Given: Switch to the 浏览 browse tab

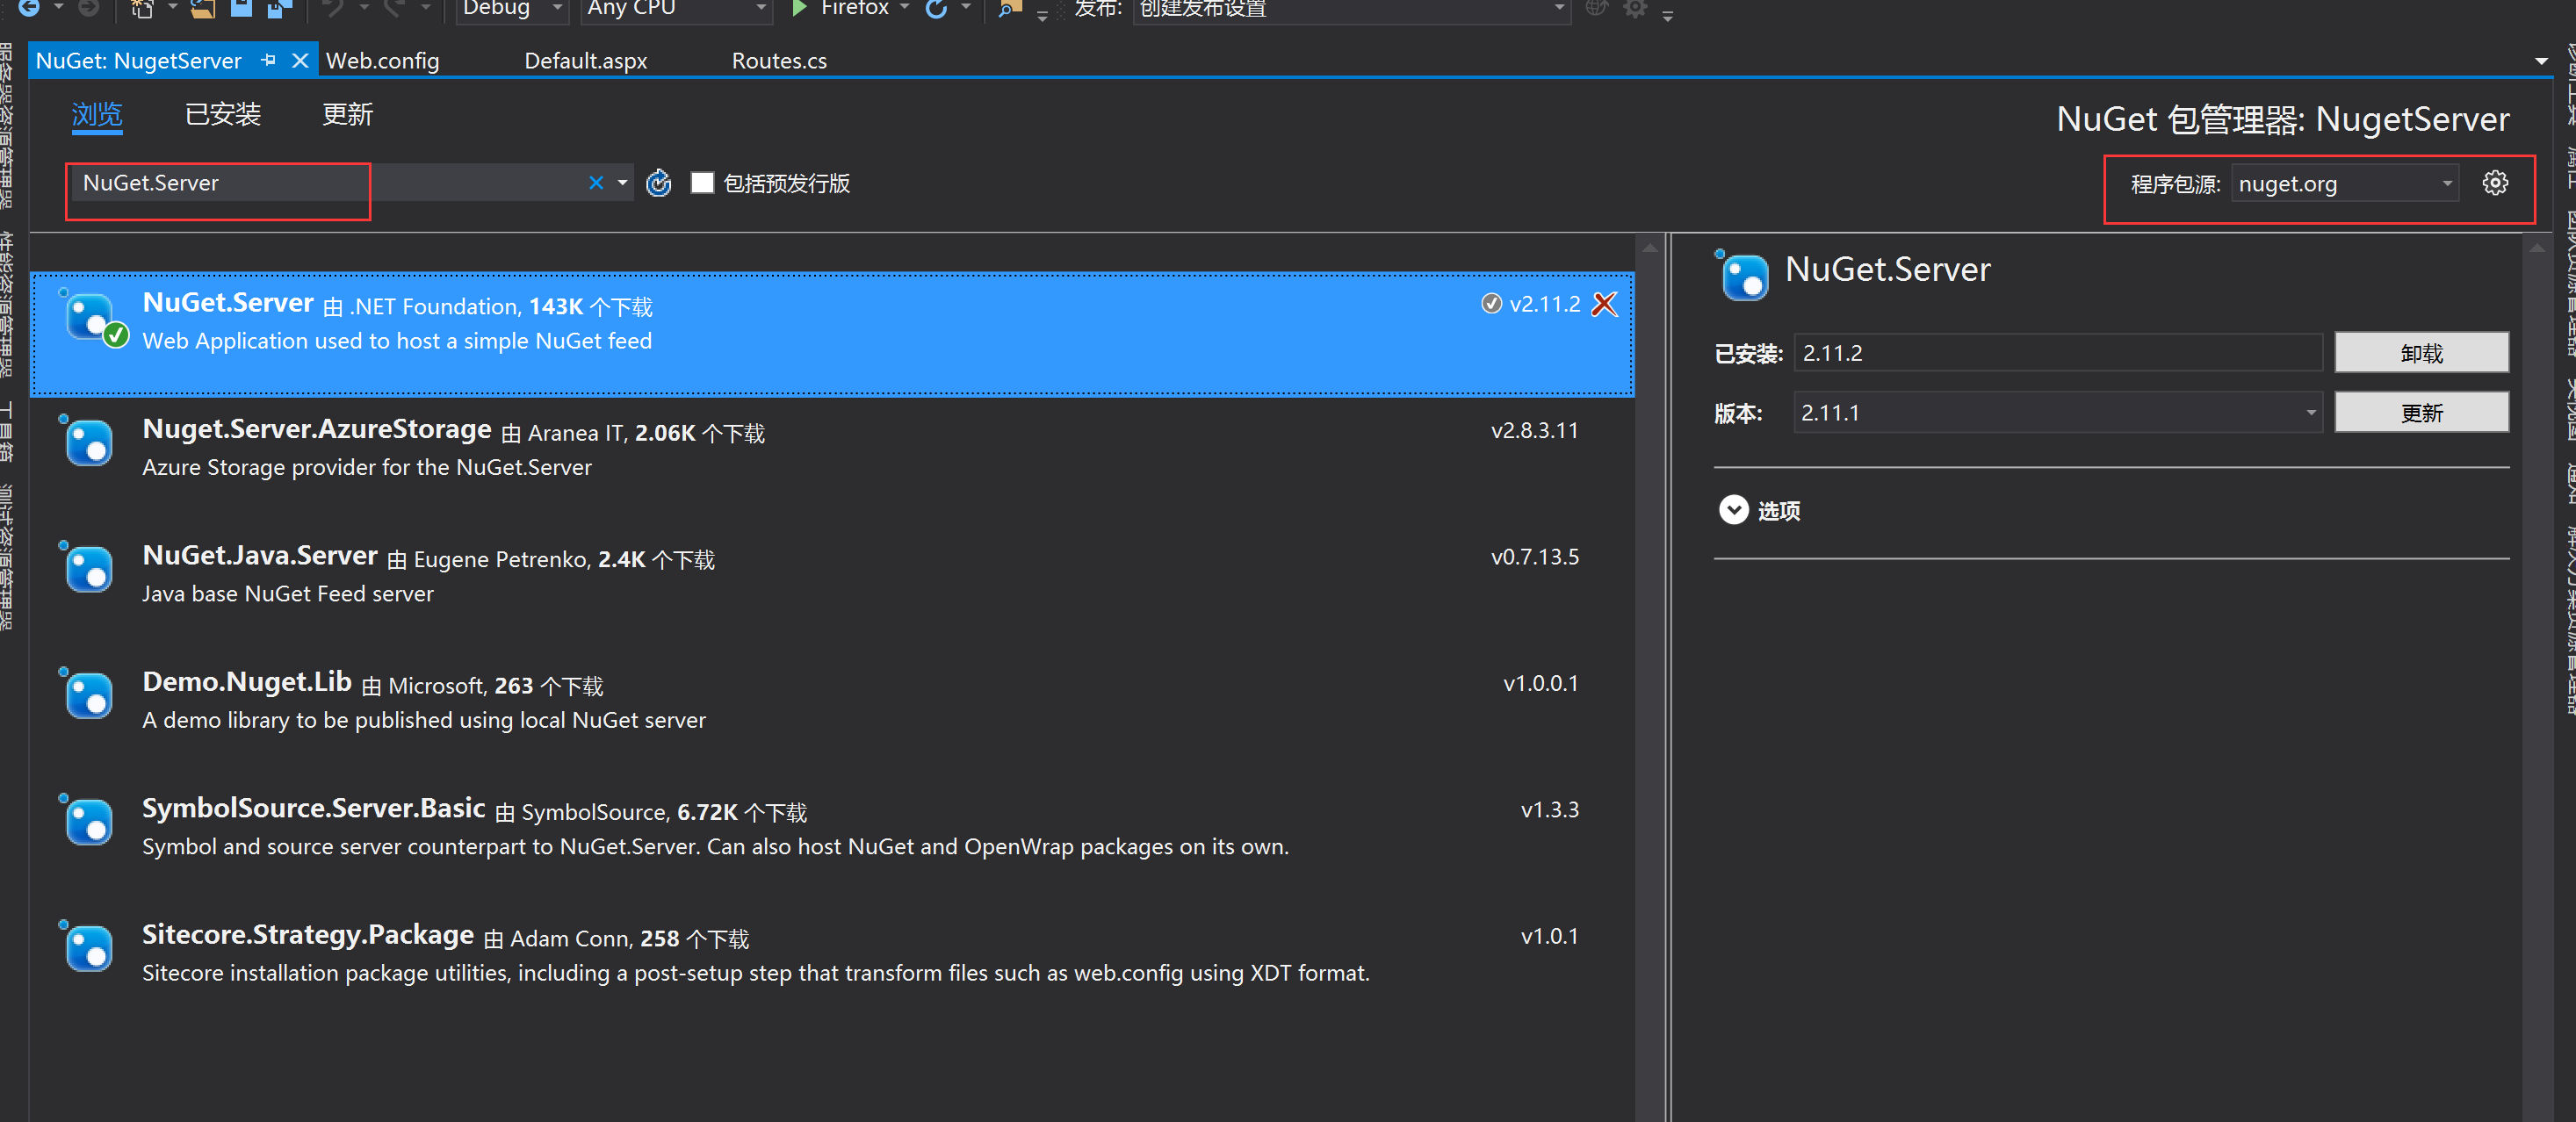Looking at the screenshot, I should pyautogui.click(x=97, y=114).
